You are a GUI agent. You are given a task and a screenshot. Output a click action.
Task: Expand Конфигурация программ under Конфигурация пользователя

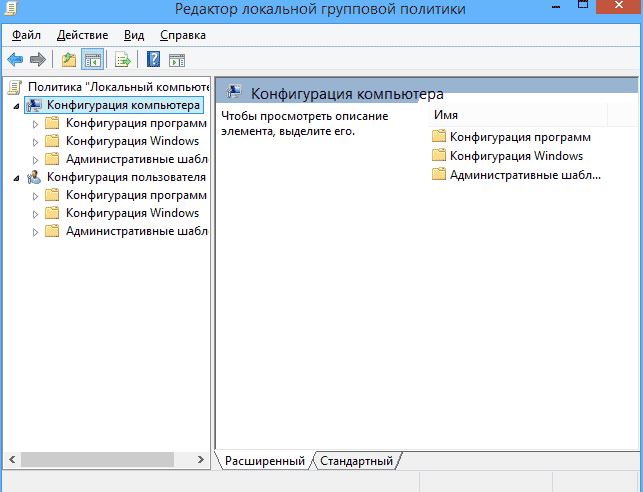pos(35,196)
